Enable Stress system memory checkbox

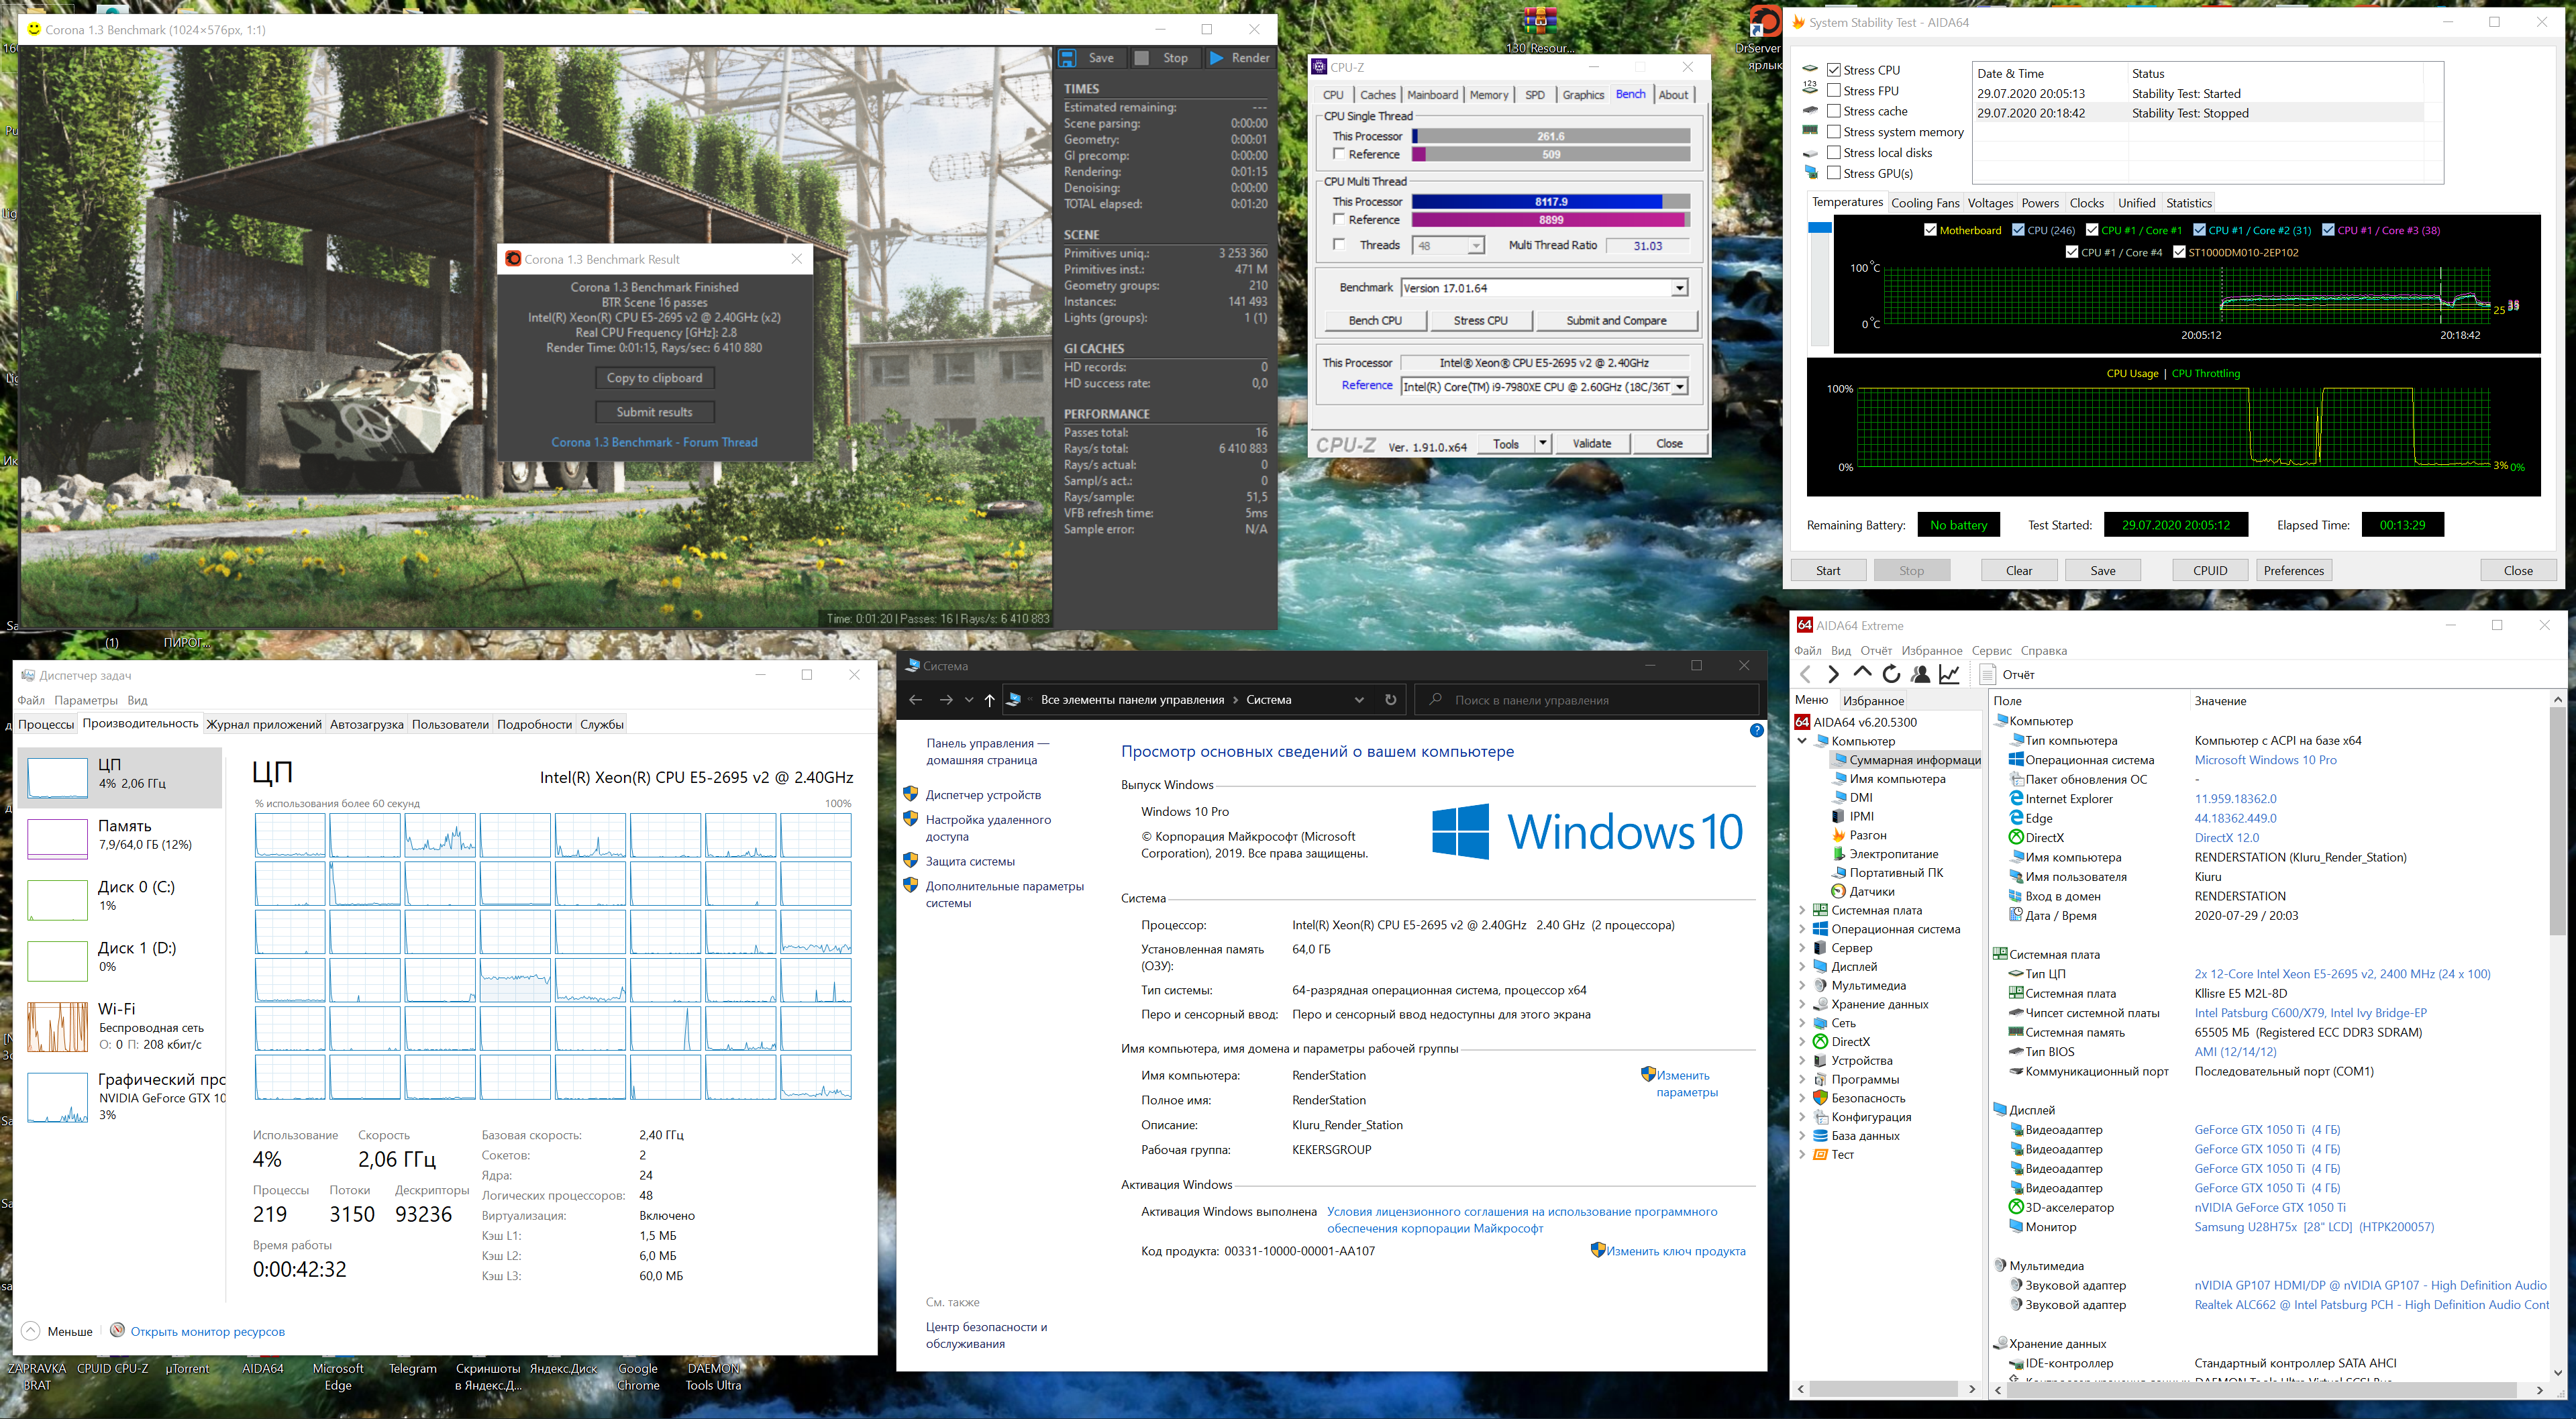1834,132
